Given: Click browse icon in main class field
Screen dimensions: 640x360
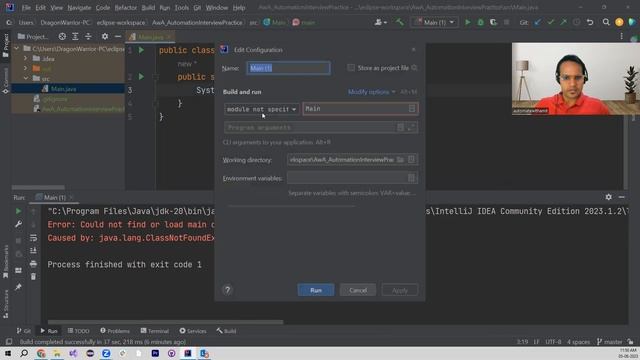Looking at the screenshot, I should 412,109.
